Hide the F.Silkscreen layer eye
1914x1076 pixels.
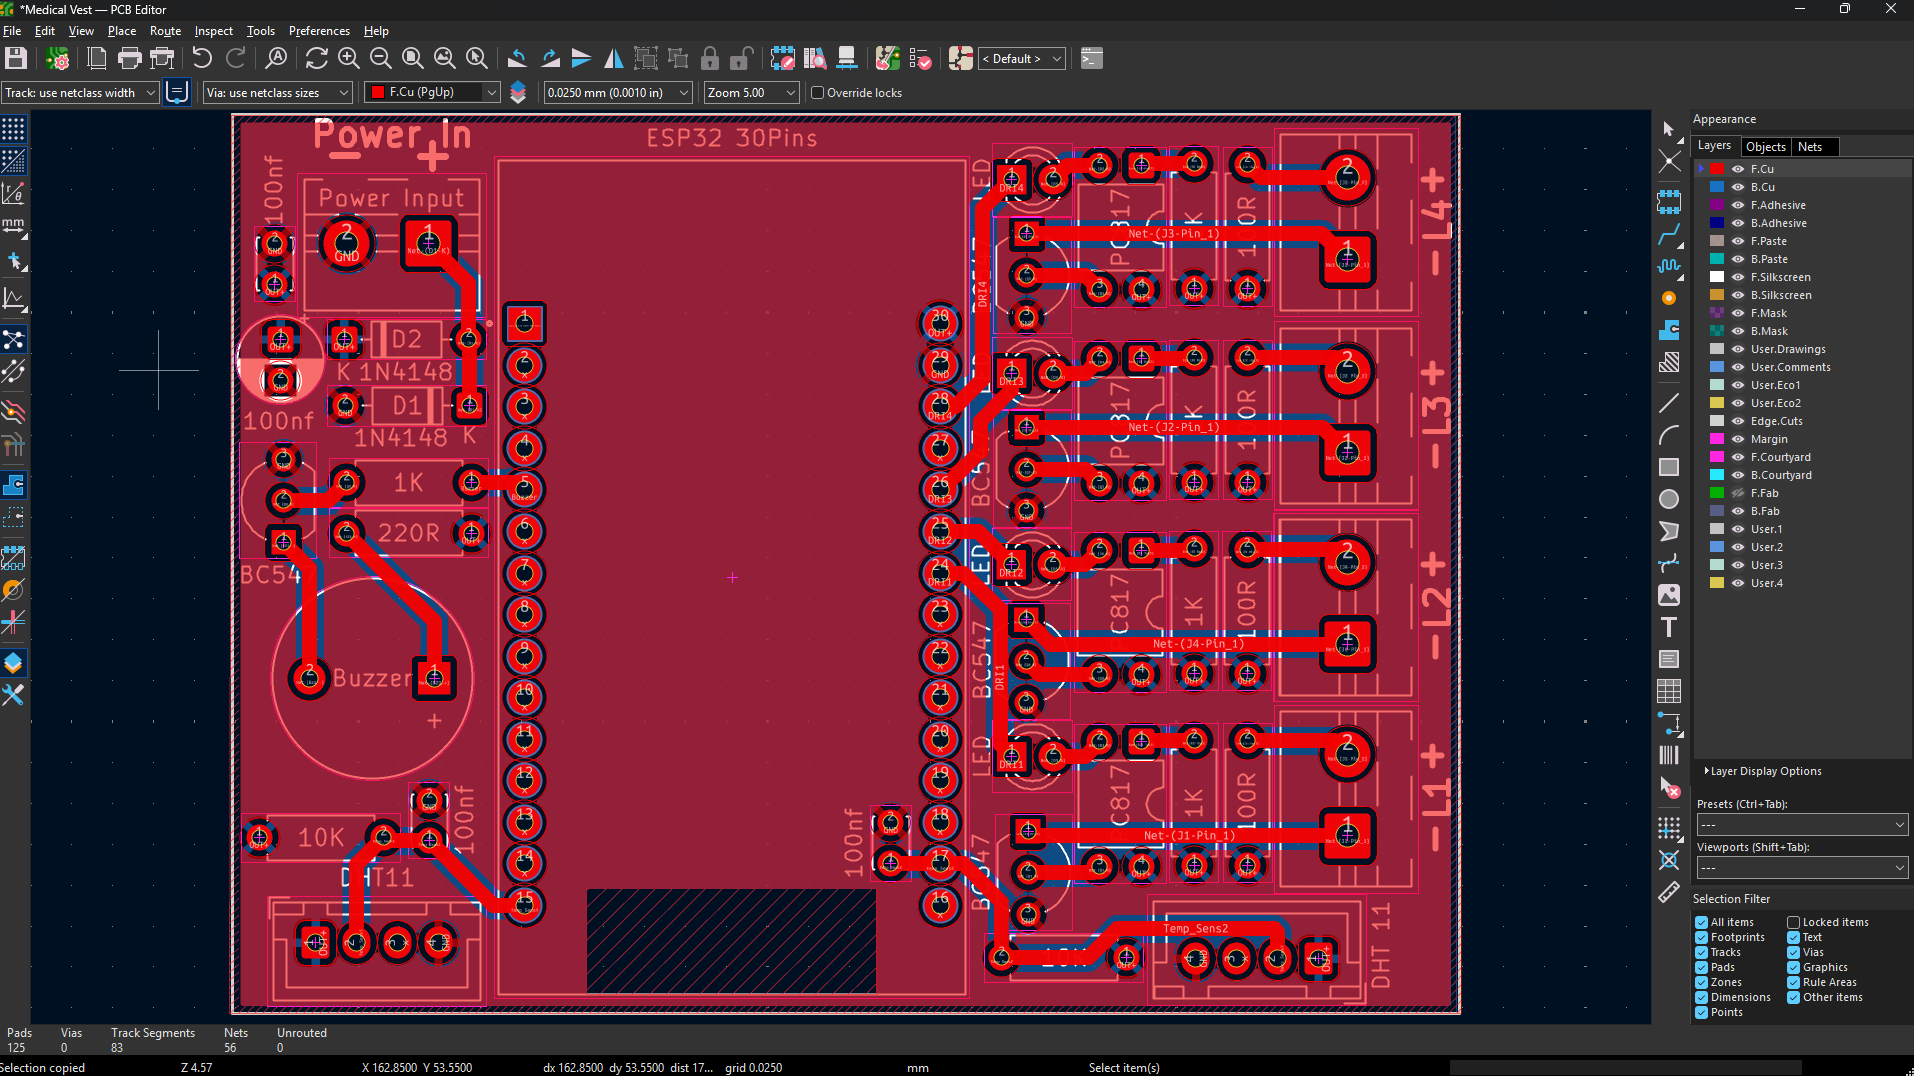[1738, 277]
